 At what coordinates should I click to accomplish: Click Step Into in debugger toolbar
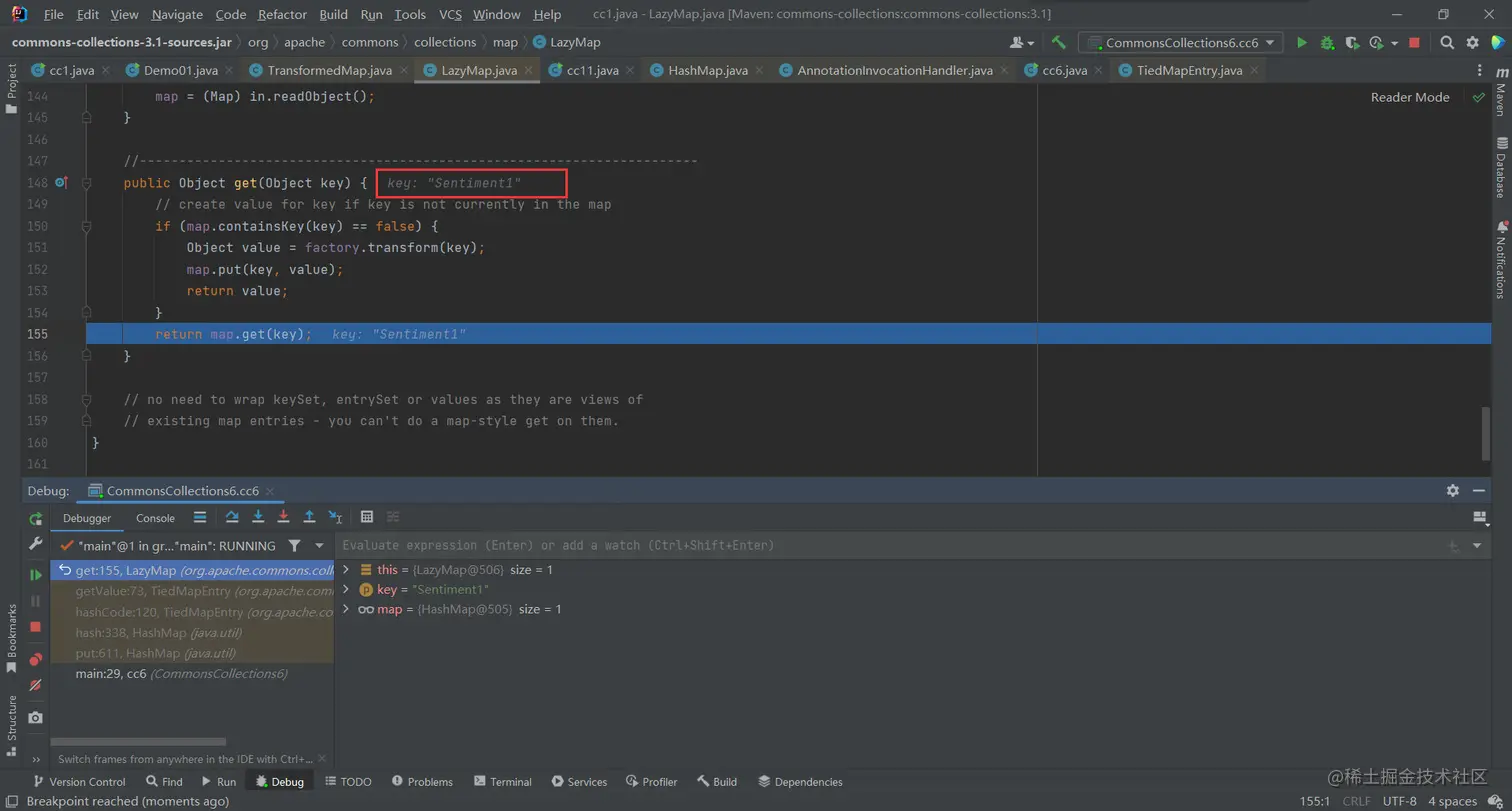[x=258, y=517]
